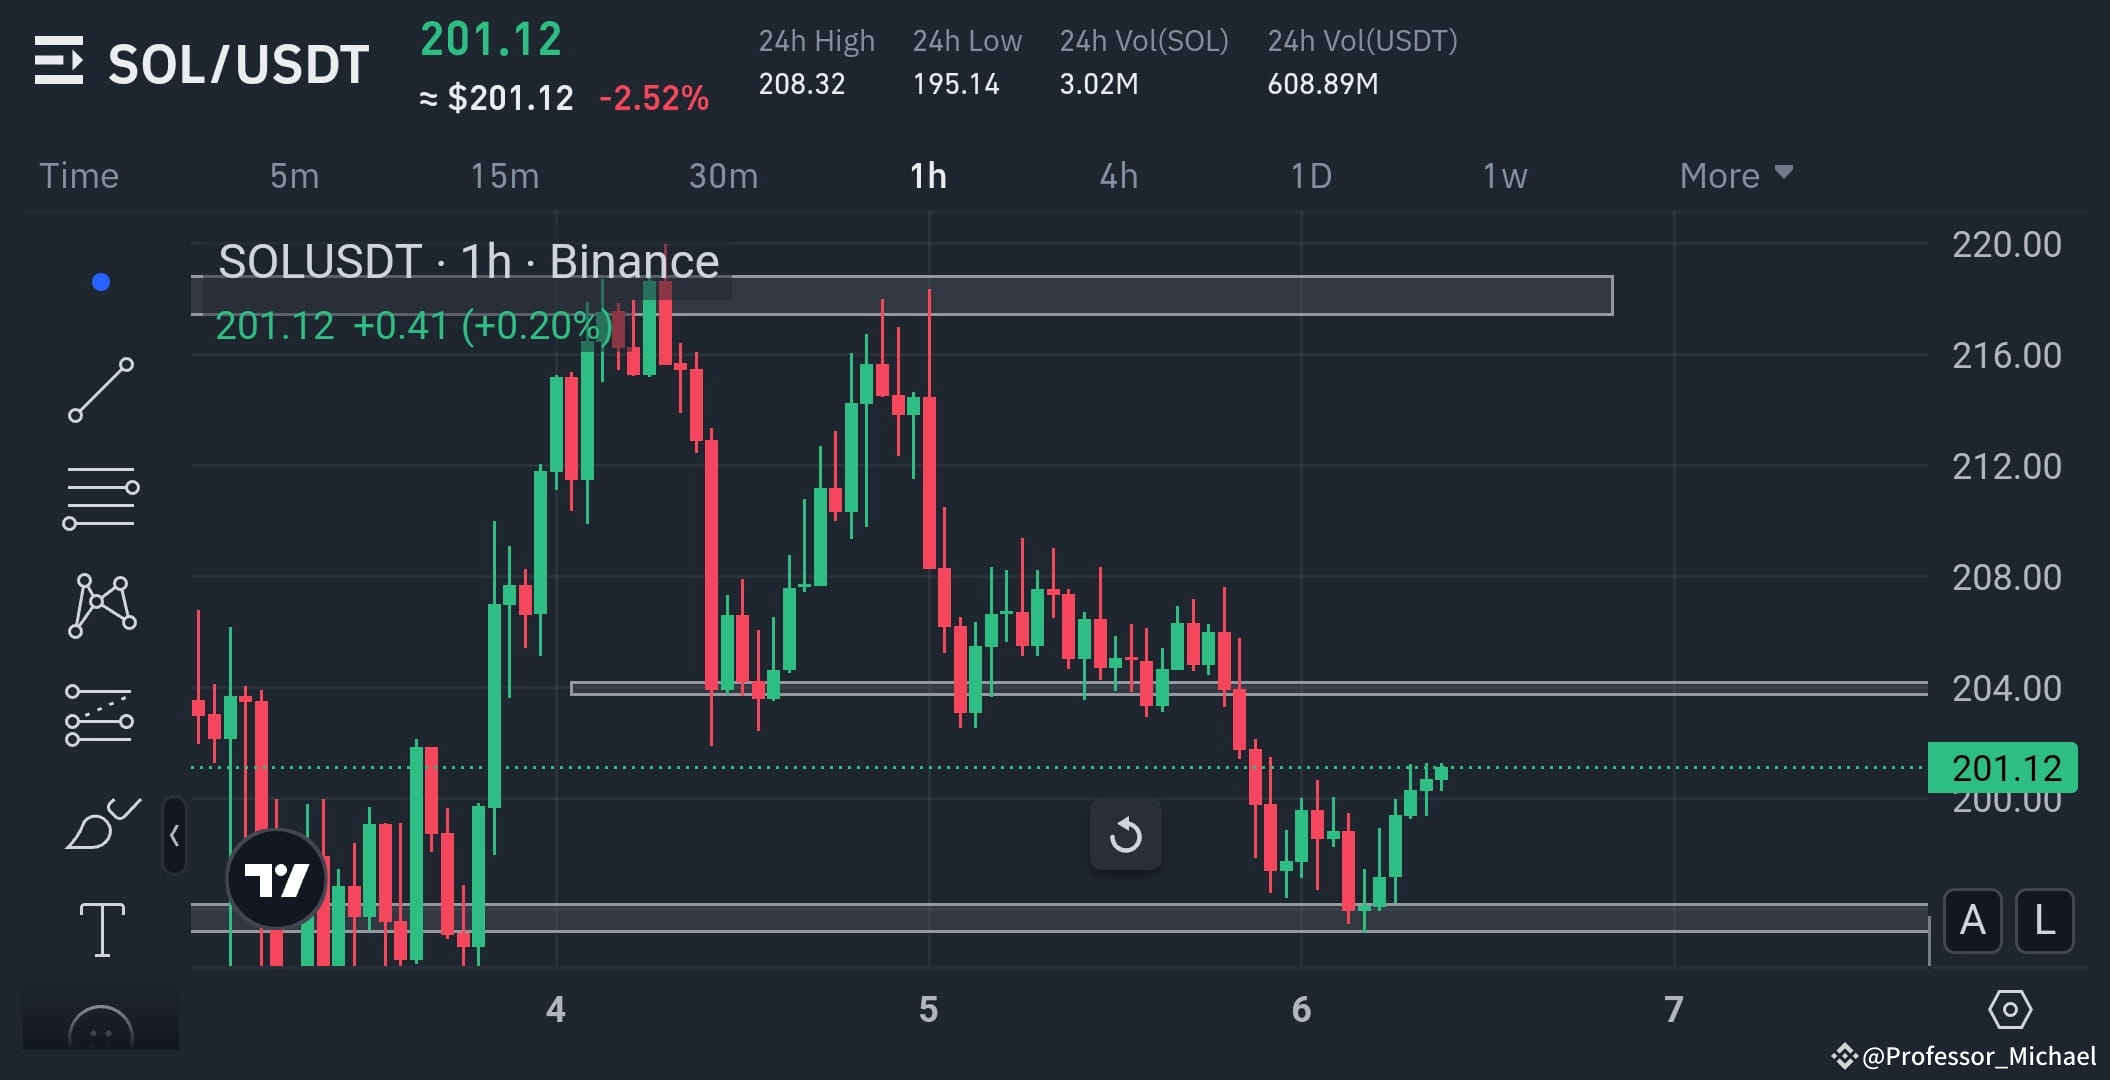Switch to the 4h timeframe tab
Image resolution: width=2110 pixels, height=1080 pixels.
(x=1118, y=175)
